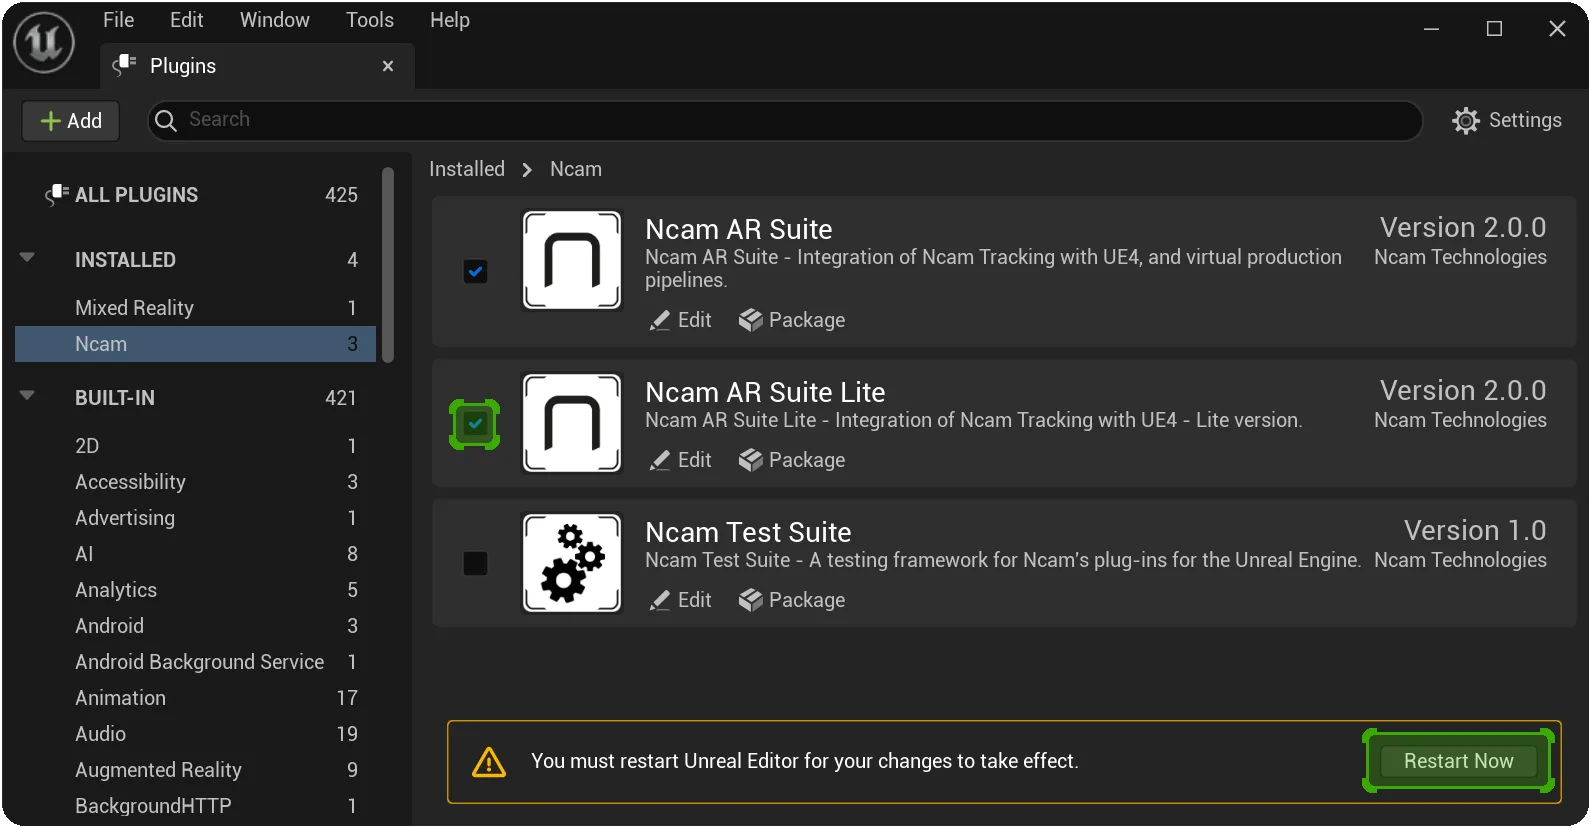1591x828 pixels.
Task: Click the Unreal Engine logo icon
Action: click(44, 43)
